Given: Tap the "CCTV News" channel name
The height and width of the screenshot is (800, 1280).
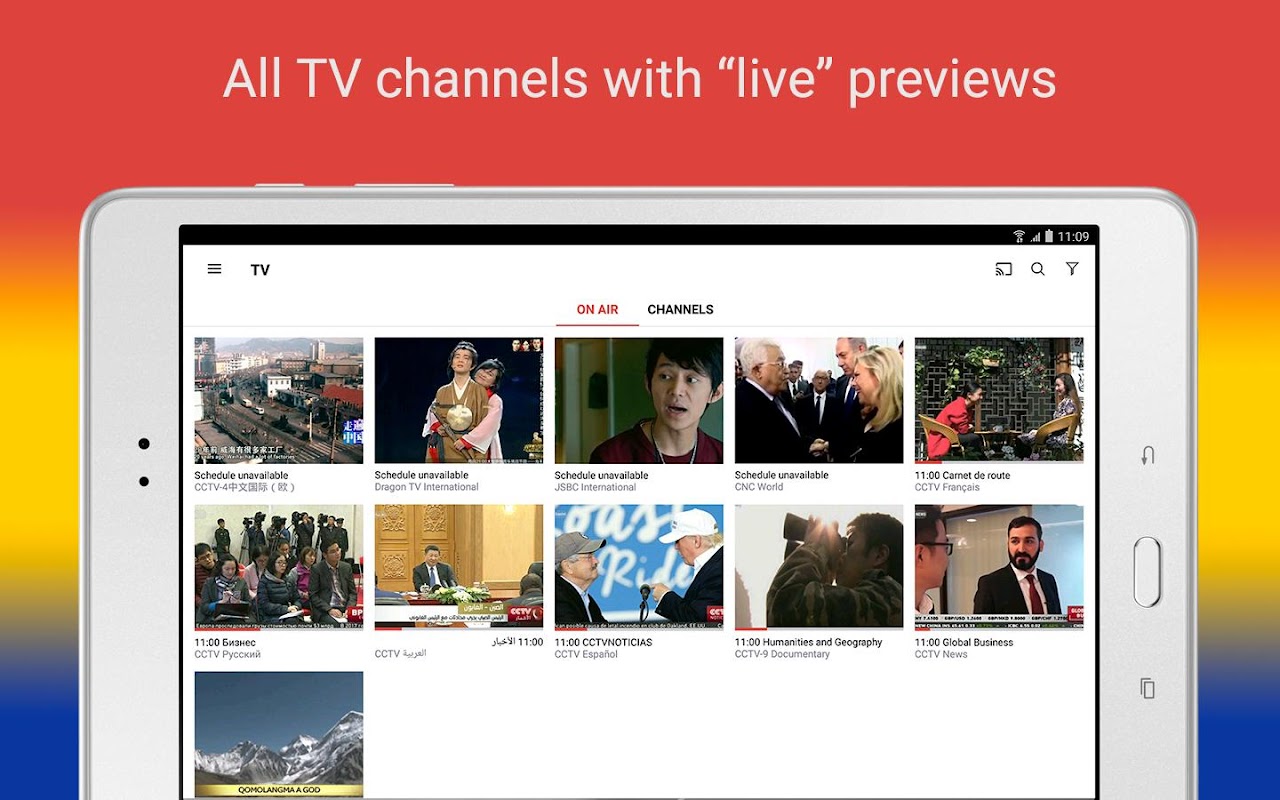Looking at the screenshot, I should coord(941,655).
